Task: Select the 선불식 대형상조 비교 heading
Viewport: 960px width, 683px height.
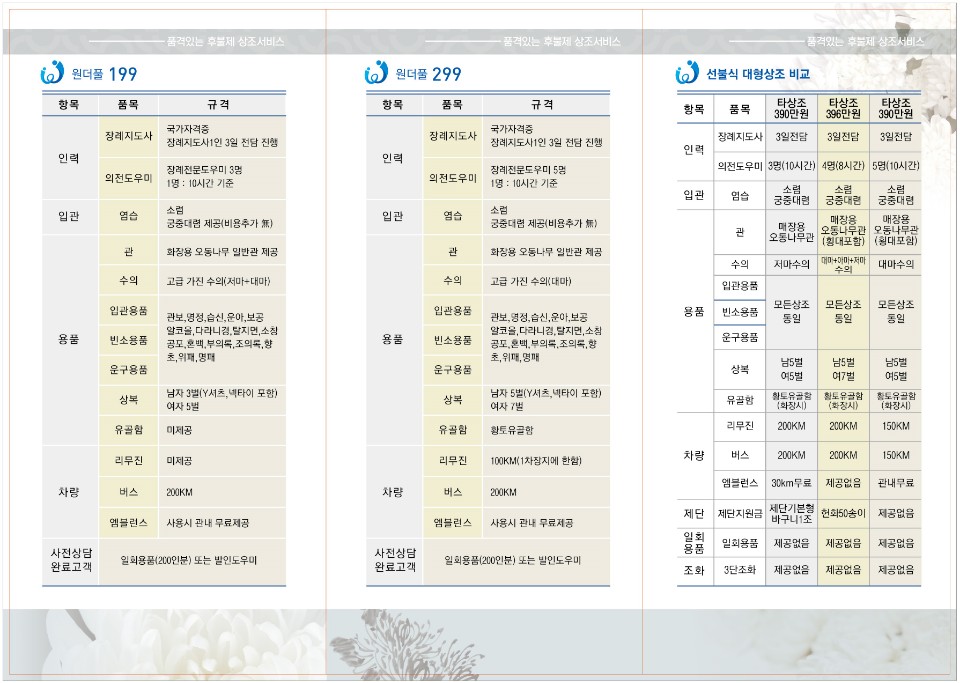Action: pyautogui.click(x=758, y=74)
